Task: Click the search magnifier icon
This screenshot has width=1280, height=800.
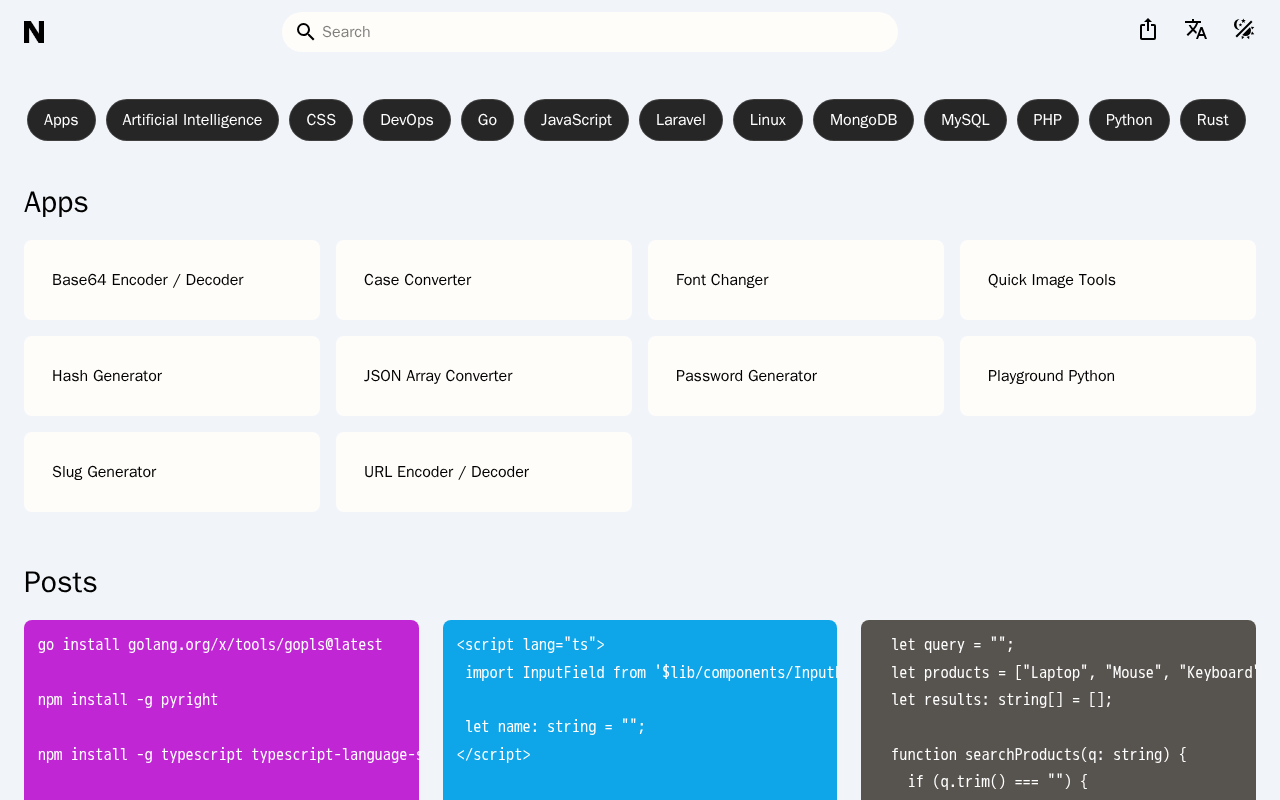Action: point(306,32)
